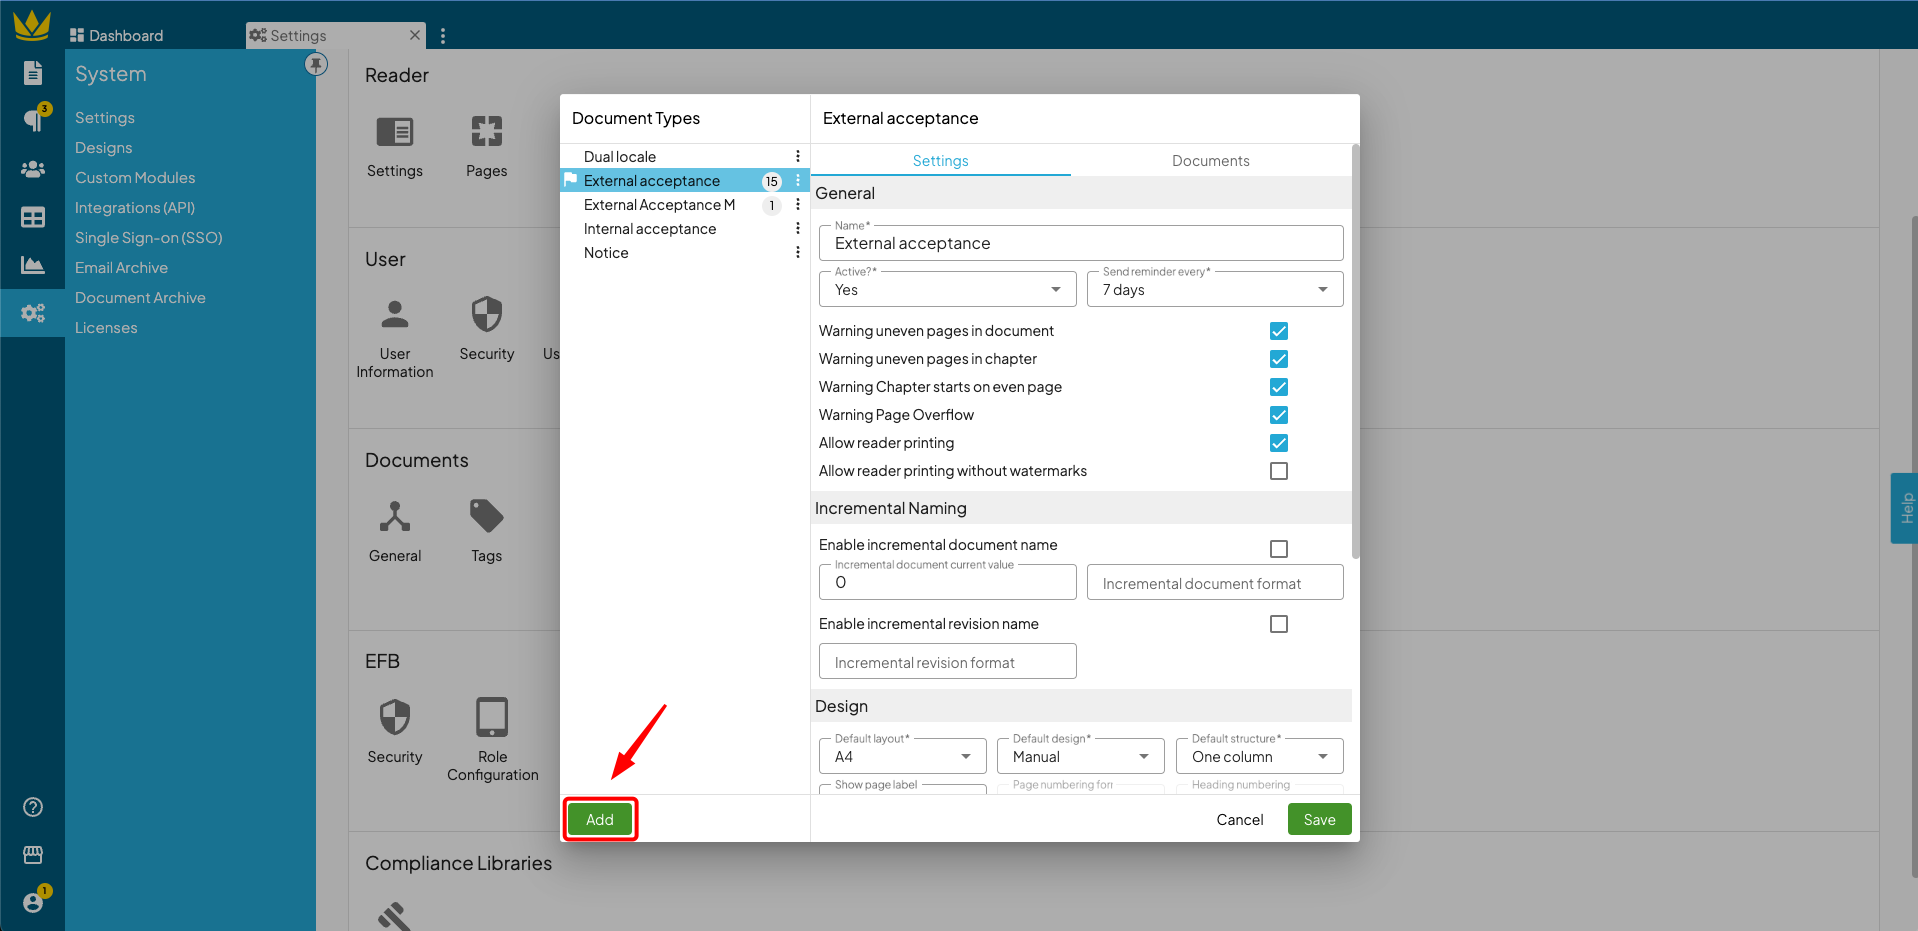Click the green Add button

600,820
